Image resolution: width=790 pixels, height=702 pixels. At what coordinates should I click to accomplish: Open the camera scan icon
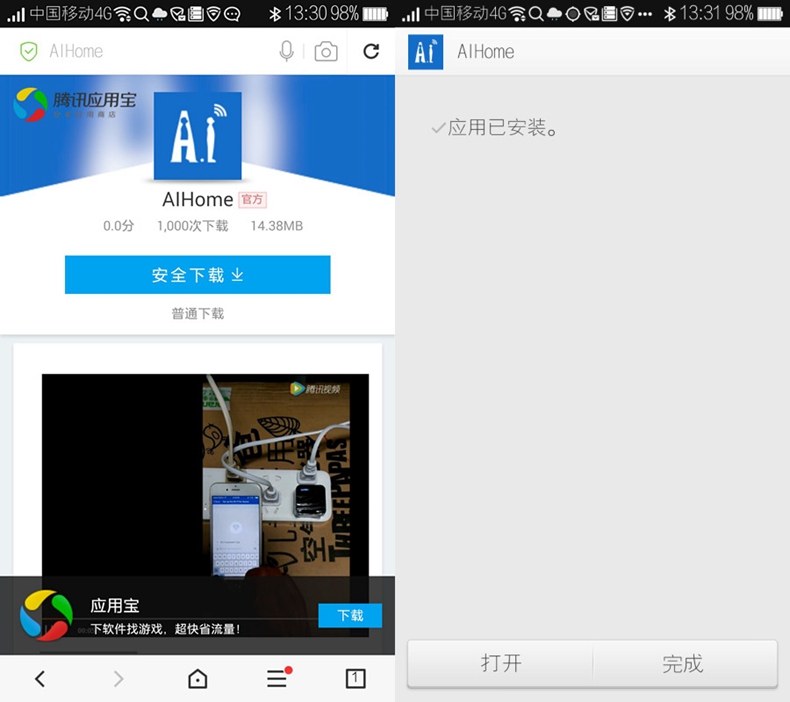click(x=326, y=52)
